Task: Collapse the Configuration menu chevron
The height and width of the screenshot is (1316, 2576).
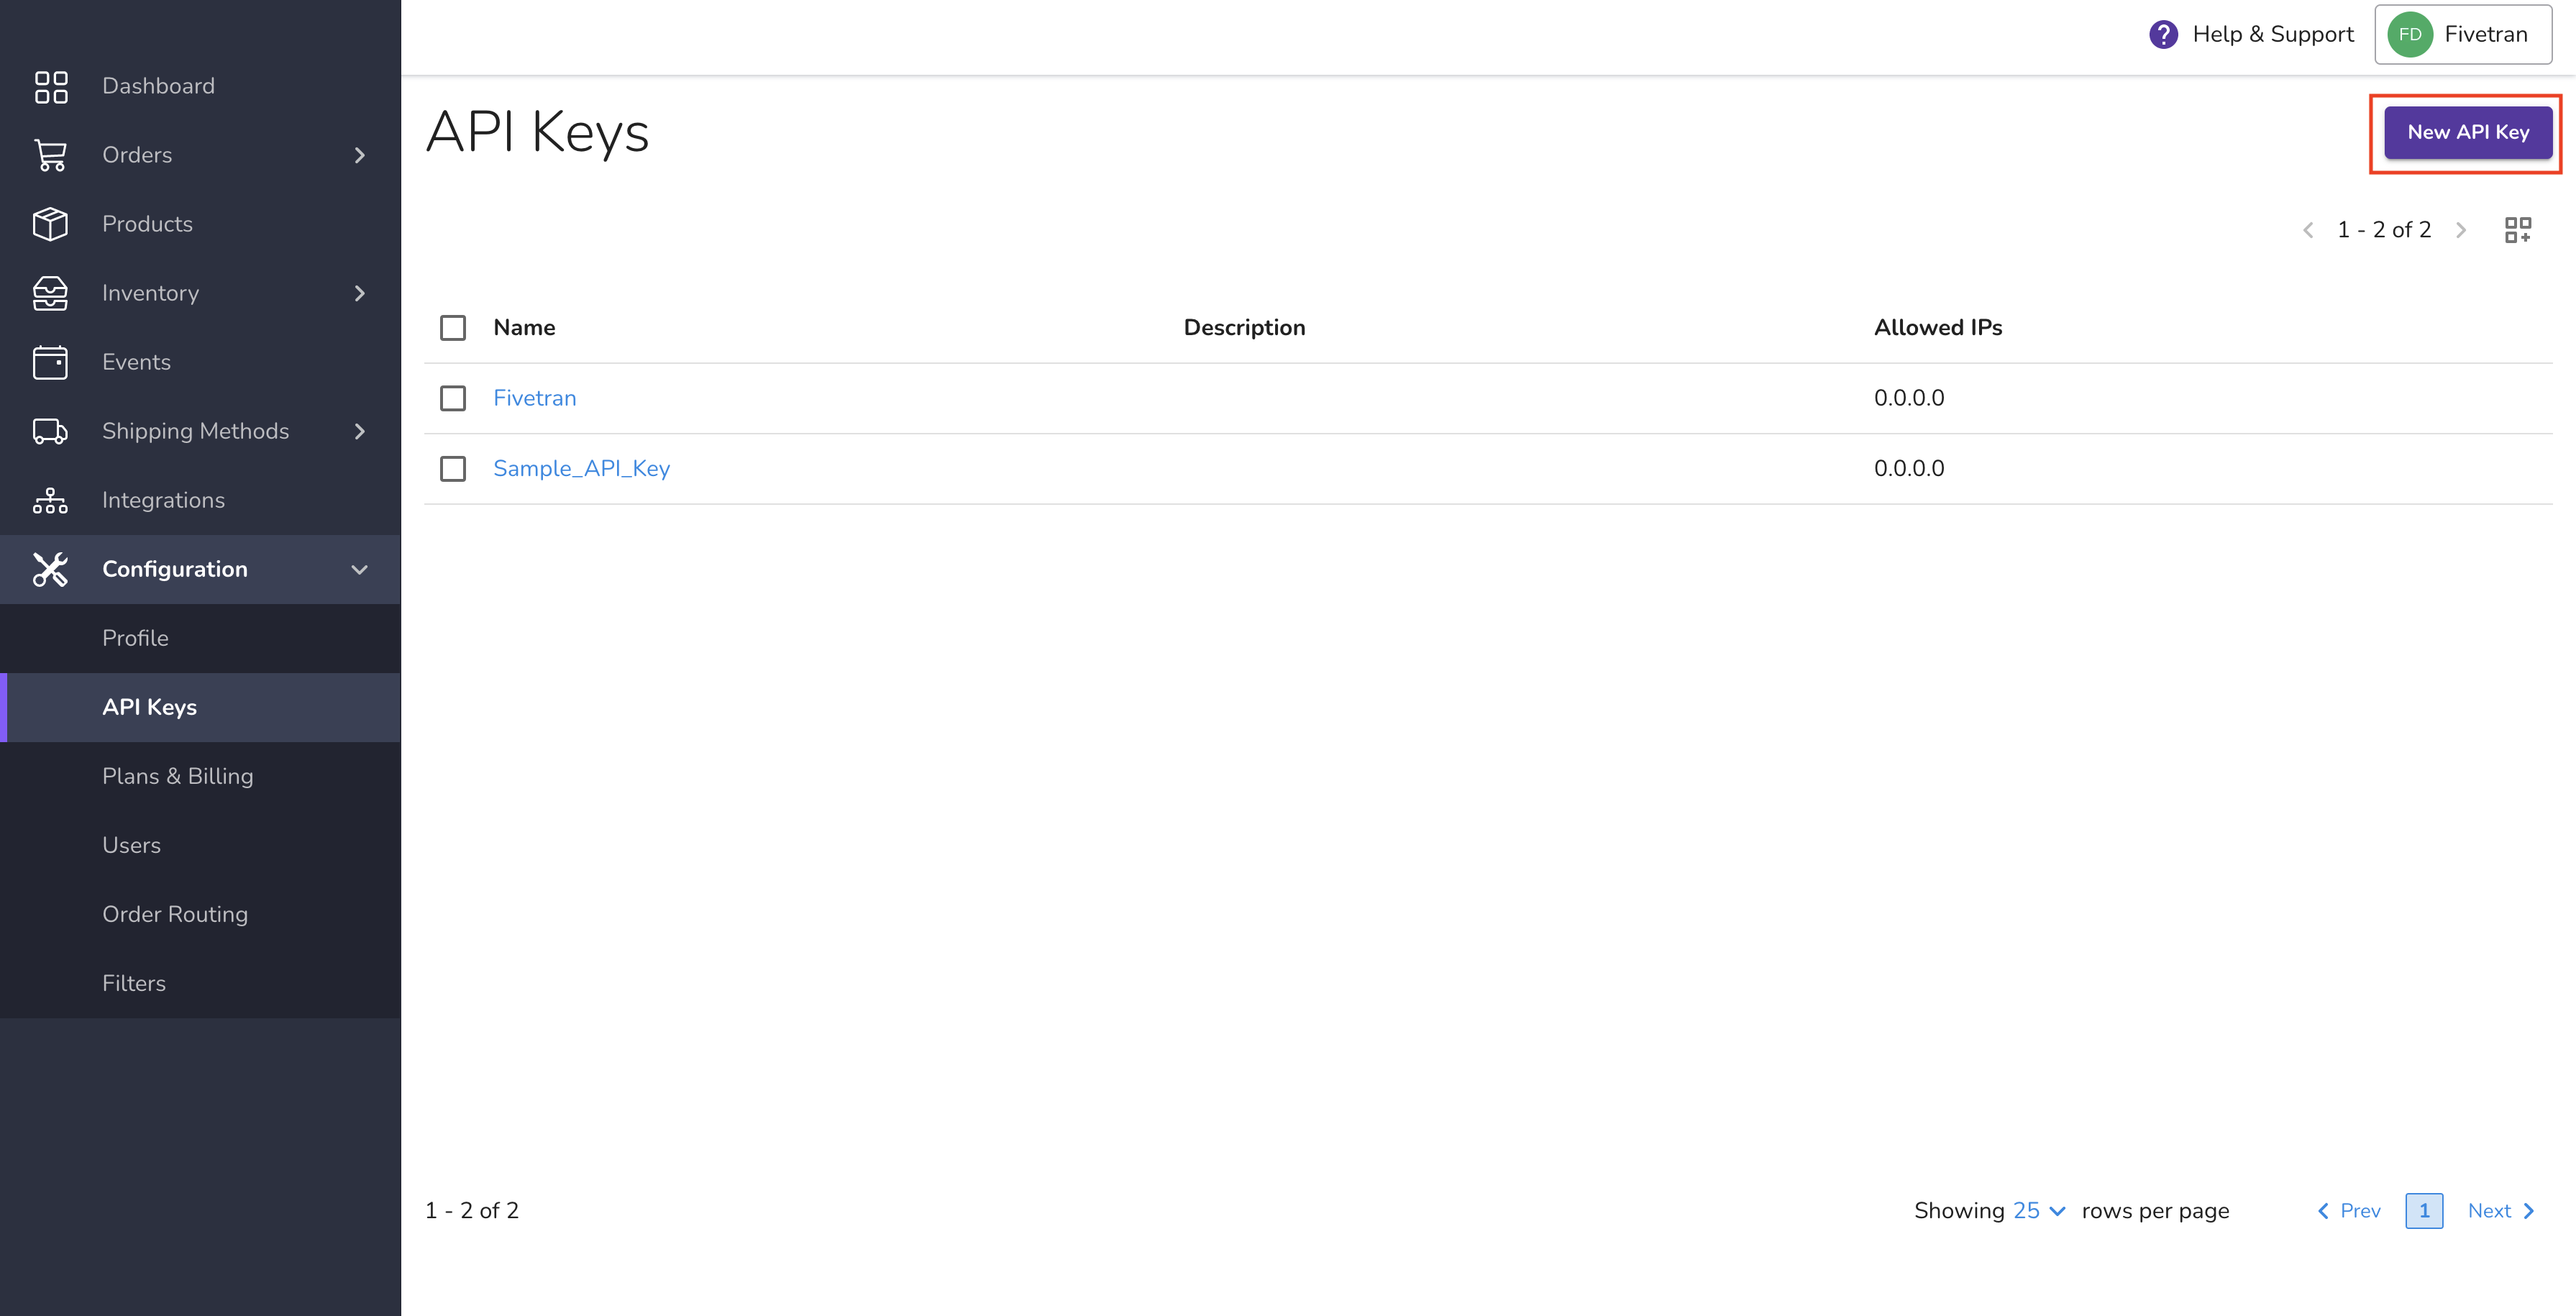Action: click(360, 569)
